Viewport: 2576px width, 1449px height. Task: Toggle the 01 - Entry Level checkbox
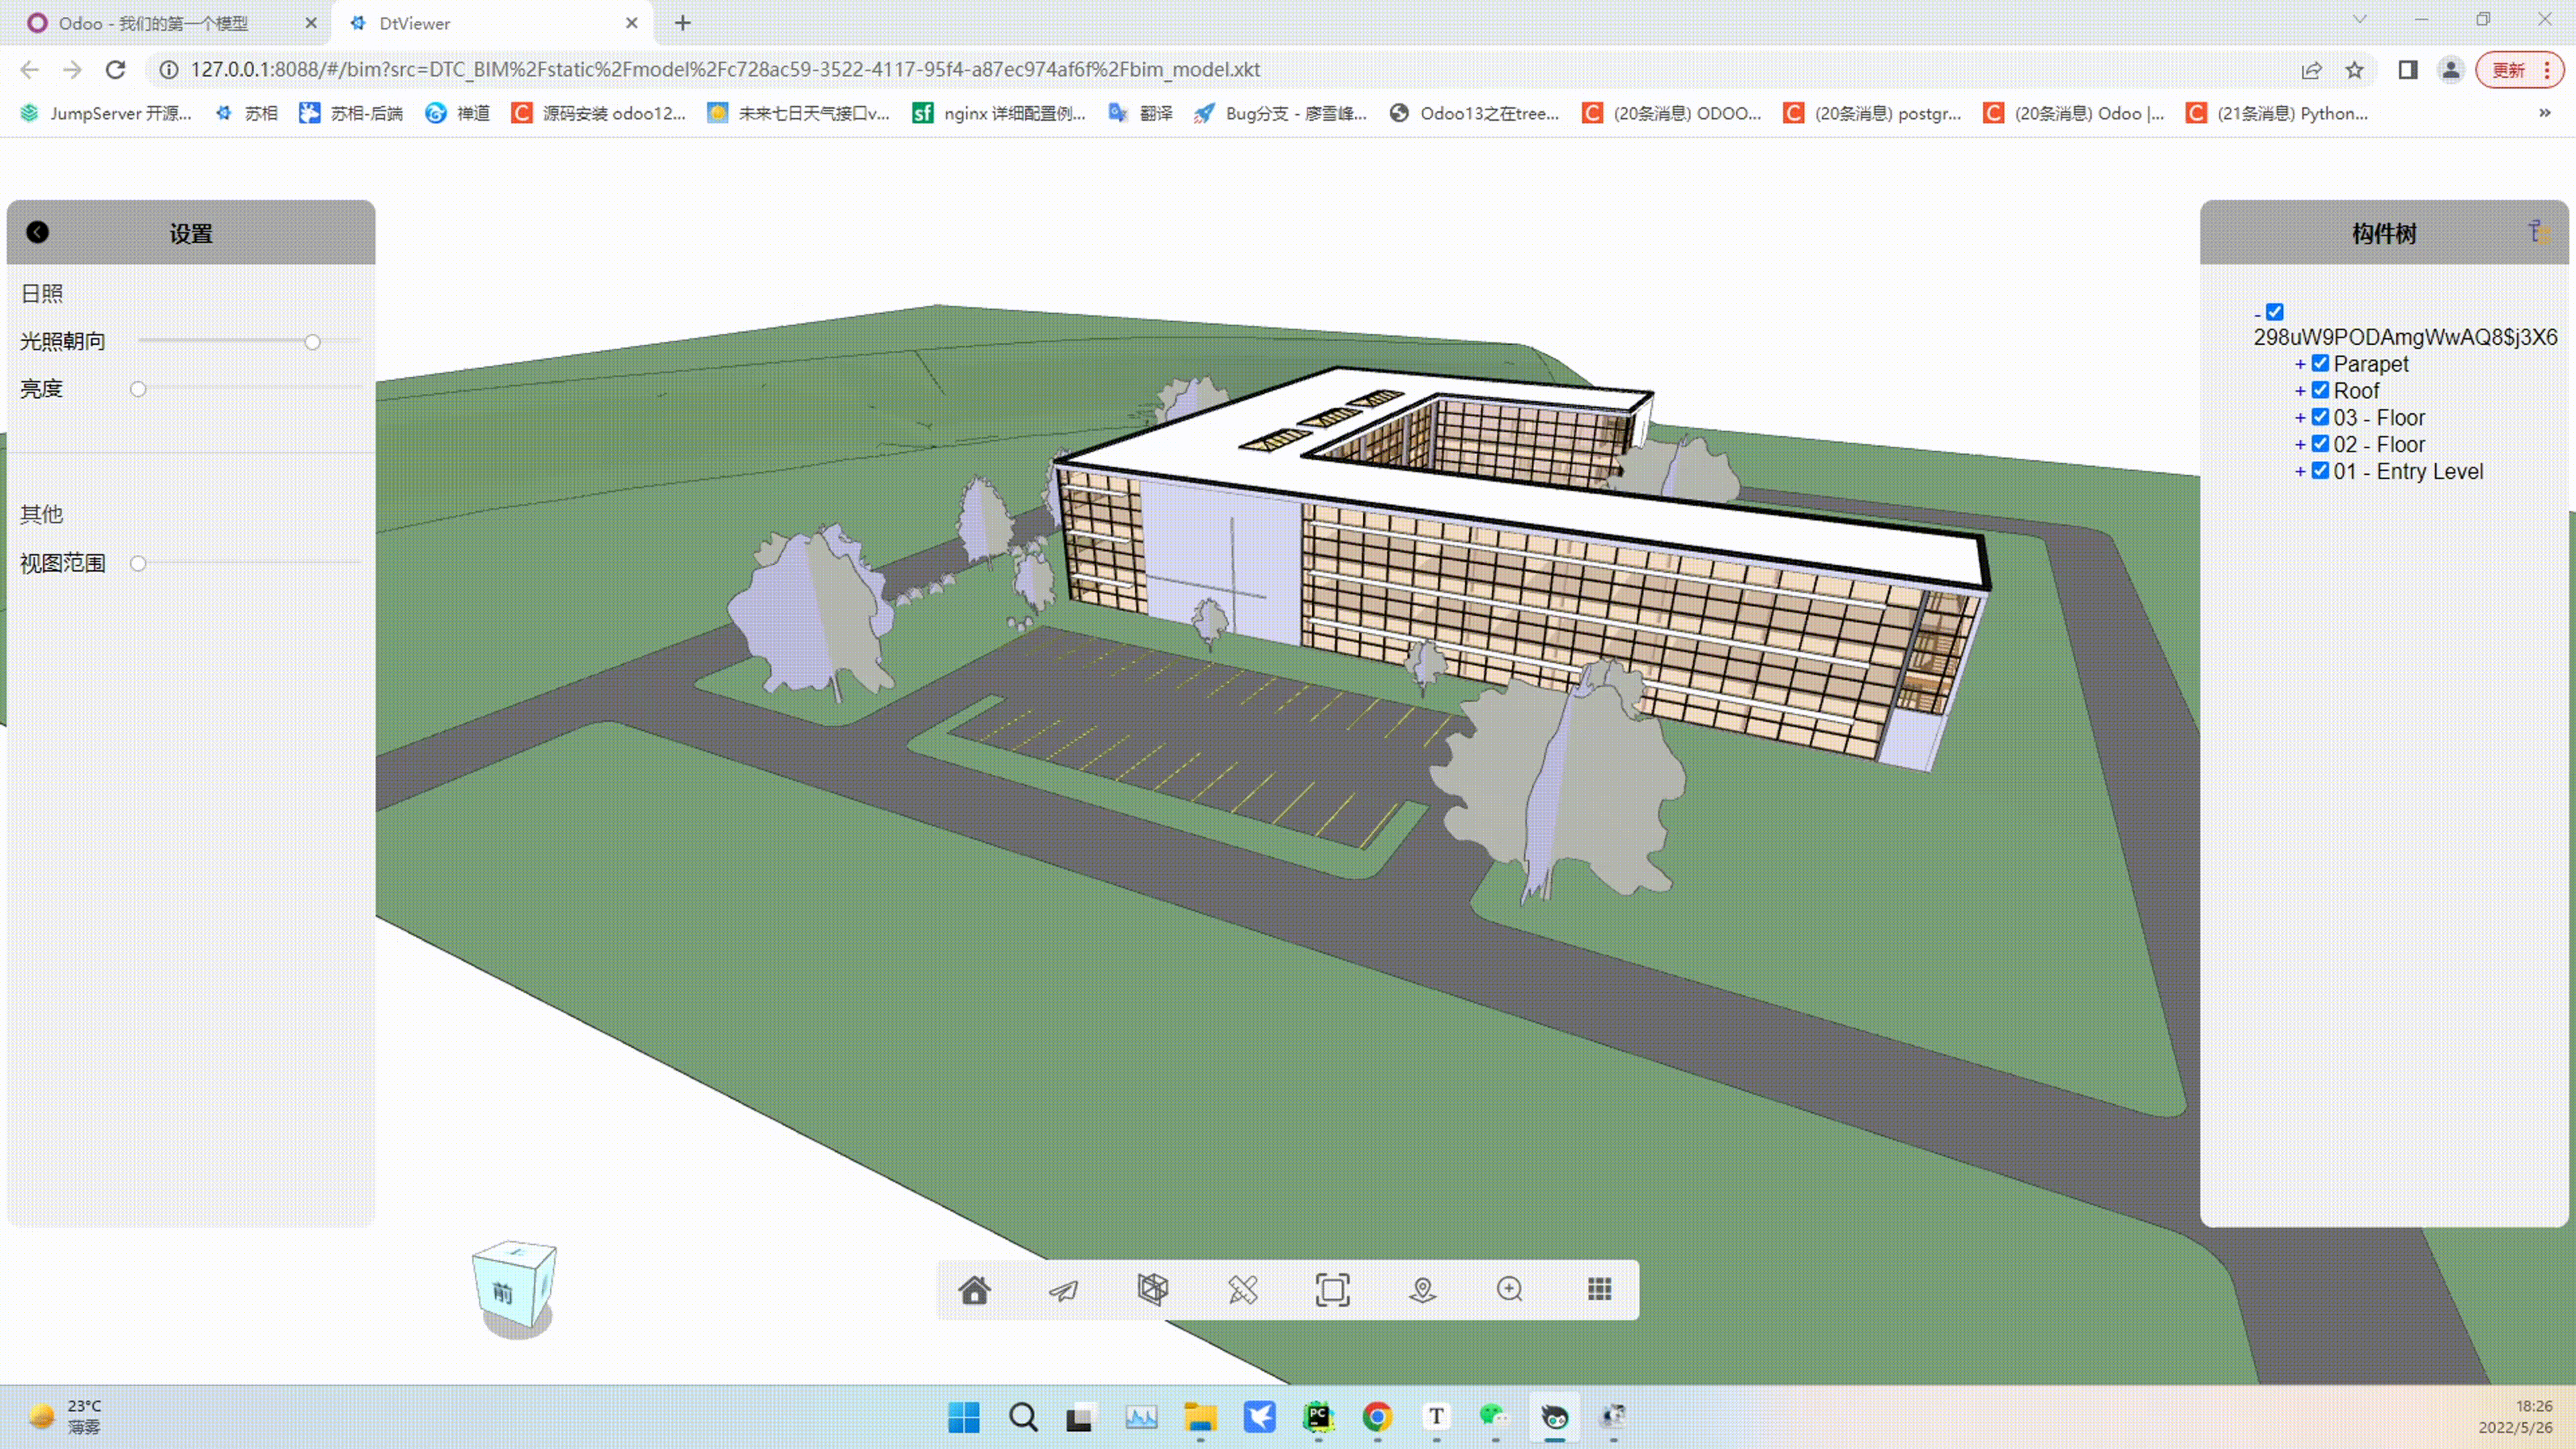coord(2320,471)
